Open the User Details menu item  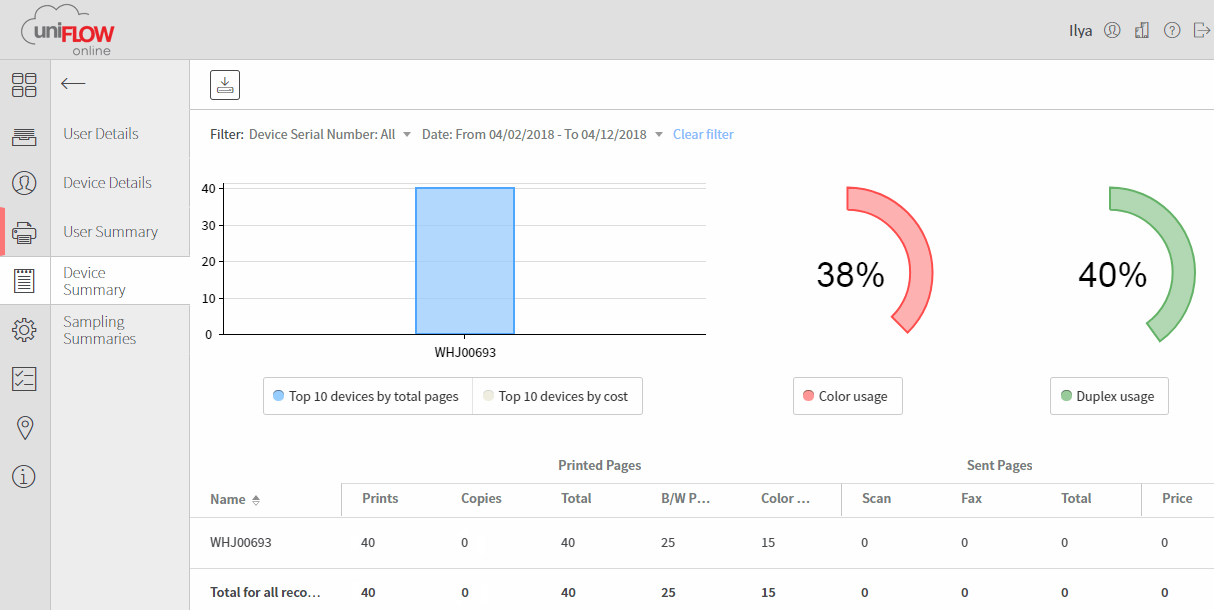click(x=101, y=134)
